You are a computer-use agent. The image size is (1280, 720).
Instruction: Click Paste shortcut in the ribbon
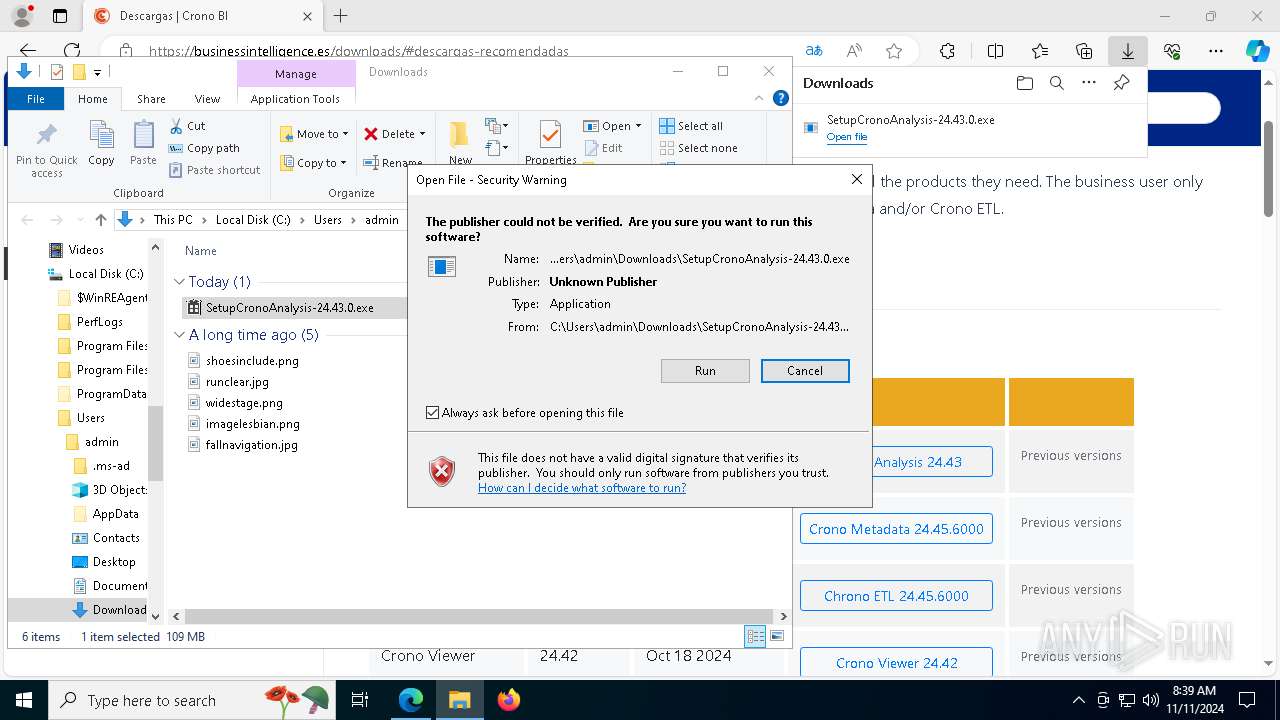(214, 170)
